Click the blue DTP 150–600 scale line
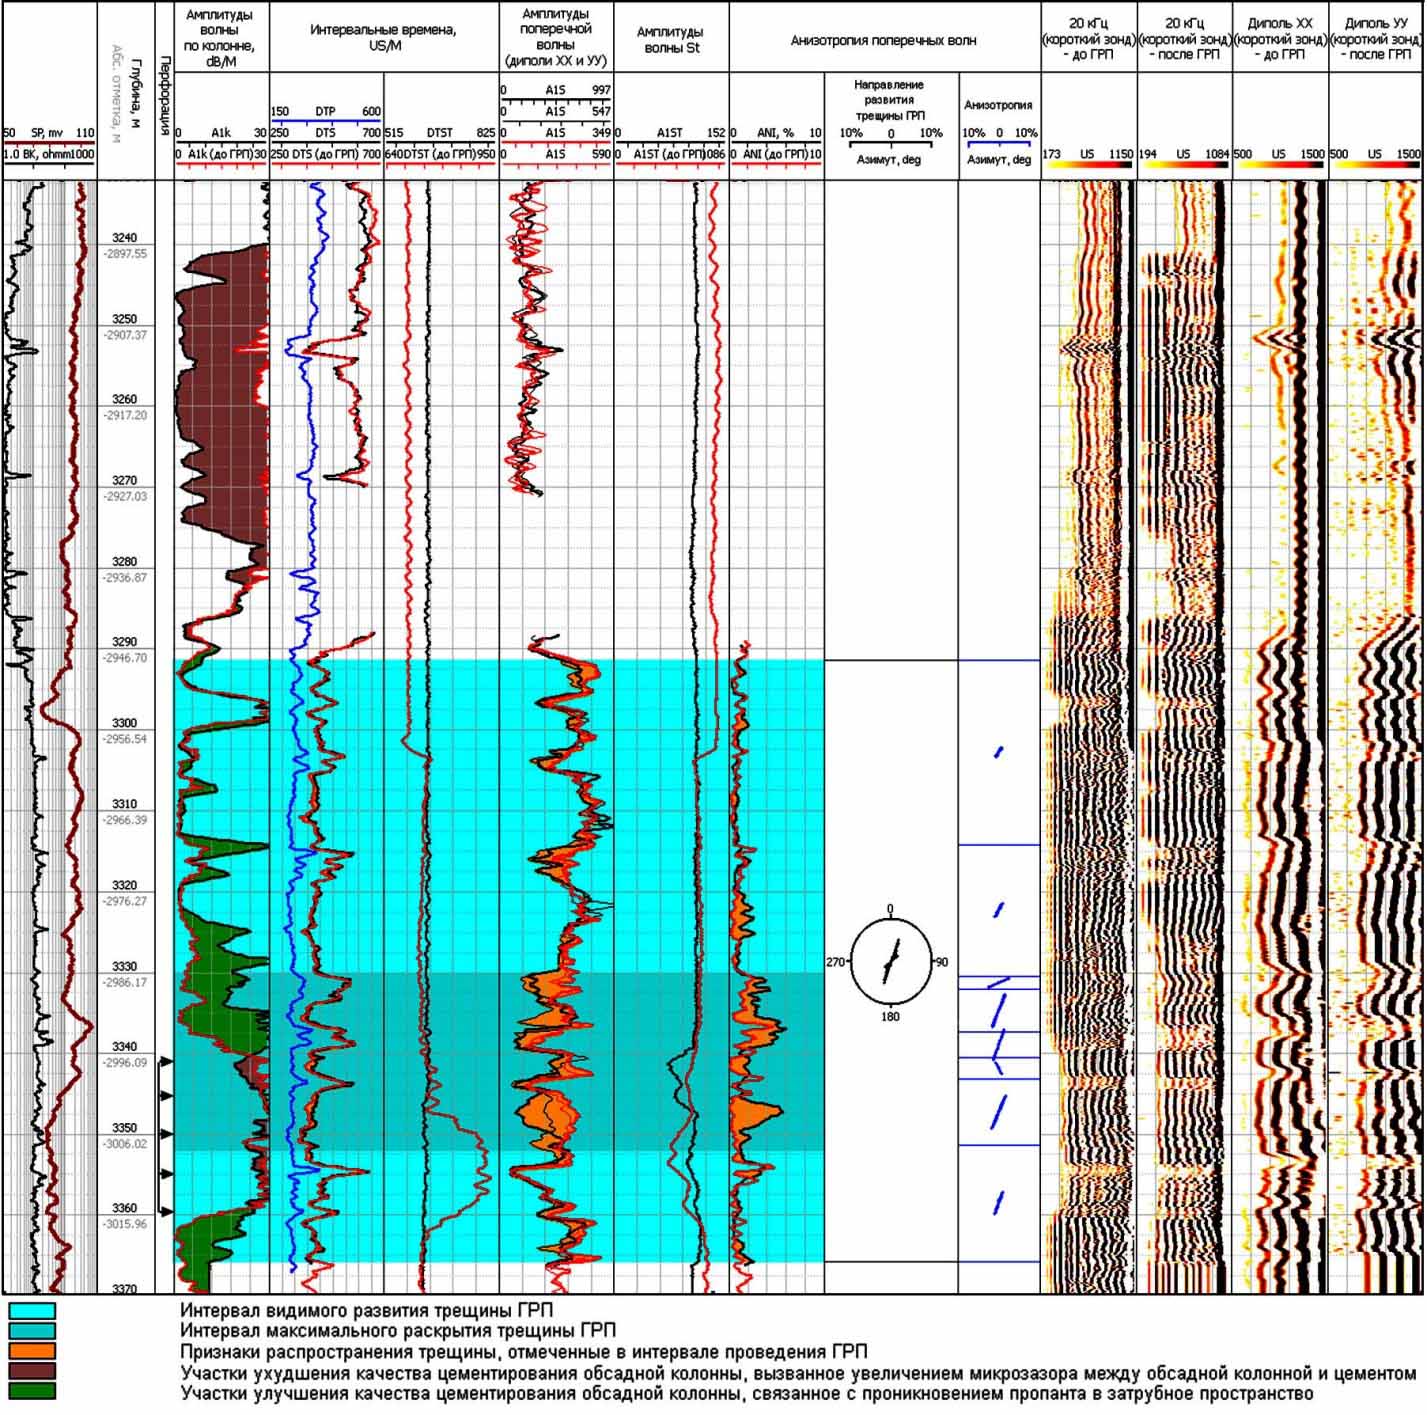The height and width of the screenshot is (1415, 1427). tap(325, 121)
